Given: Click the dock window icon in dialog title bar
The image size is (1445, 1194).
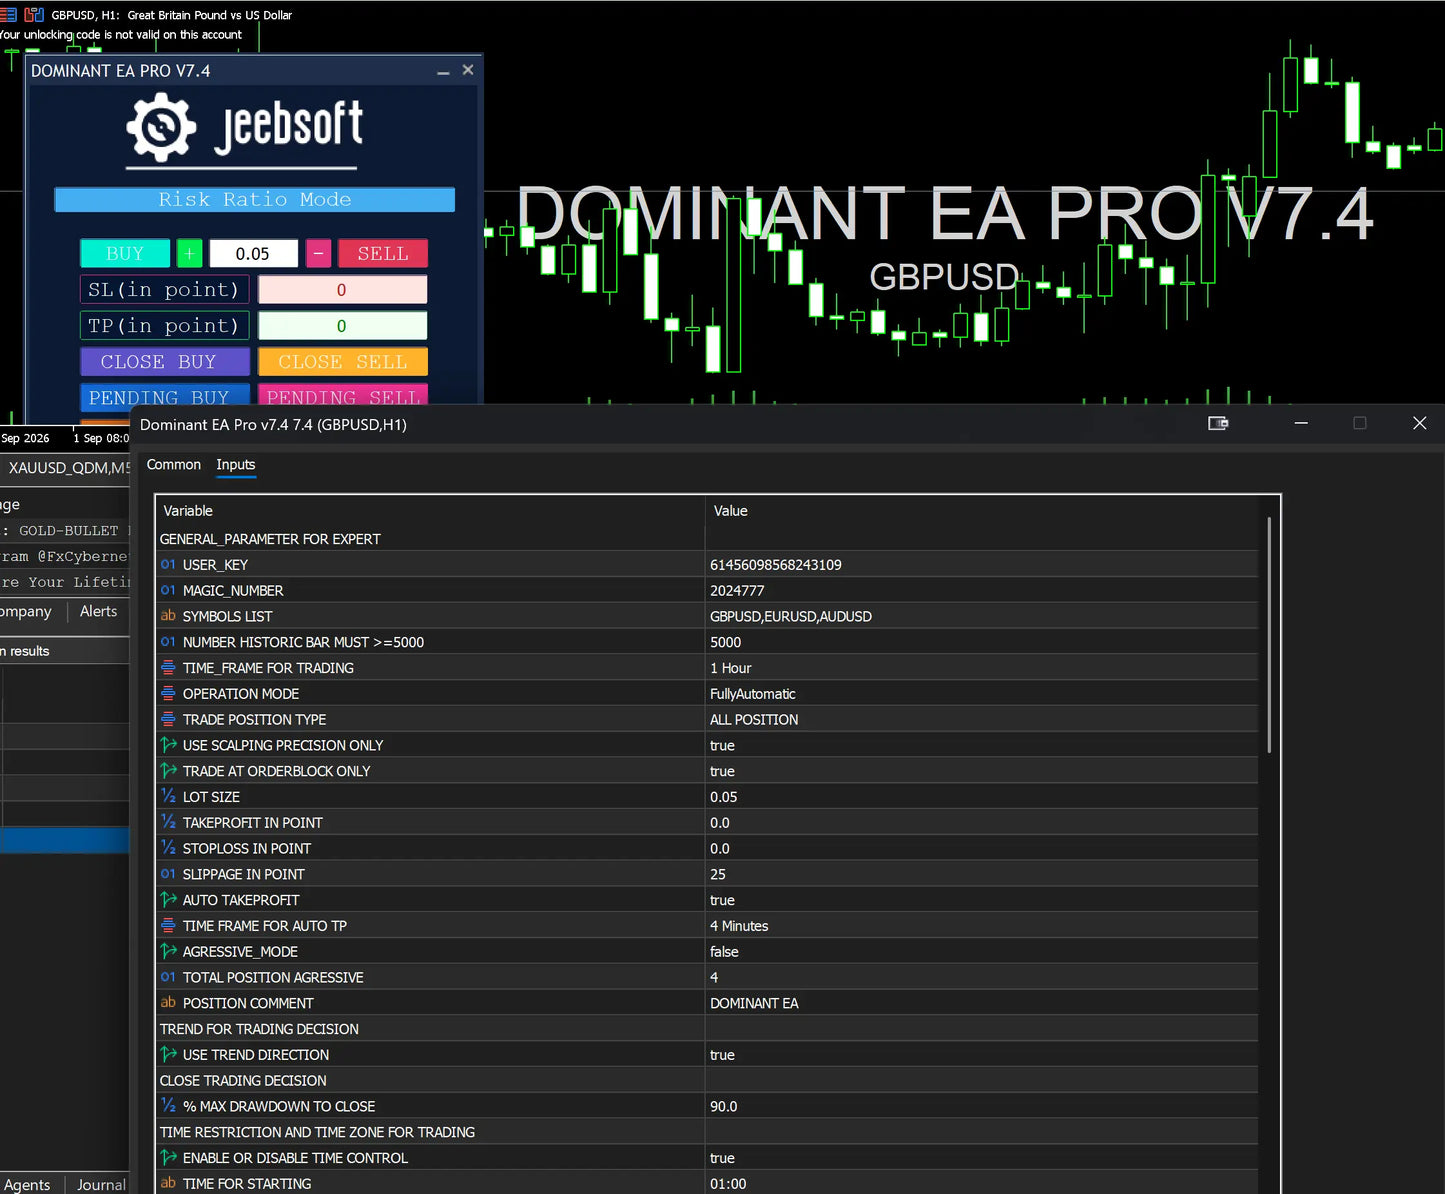Looking at the screenshot, I should (x=1218, y=424).
